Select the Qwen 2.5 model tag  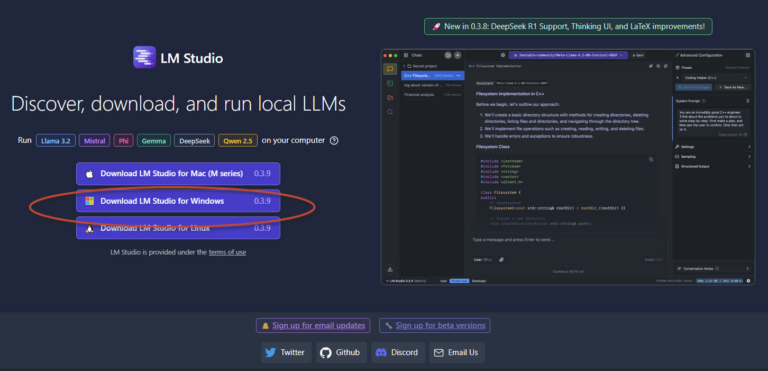click(x=238, y=141)
